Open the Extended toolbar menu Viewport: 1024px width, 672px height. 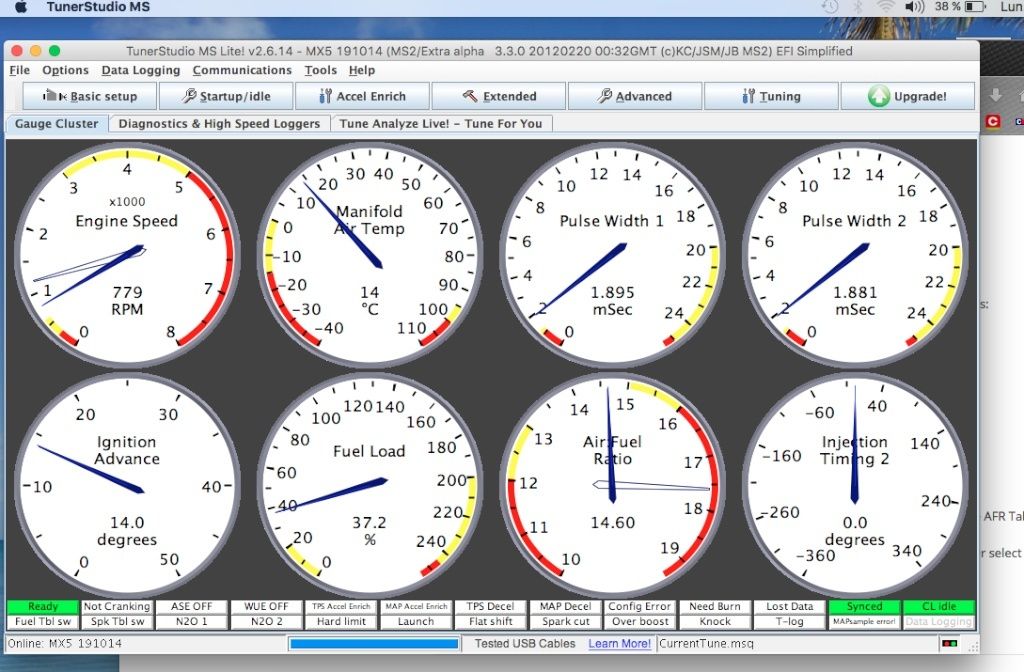point(499,96)
